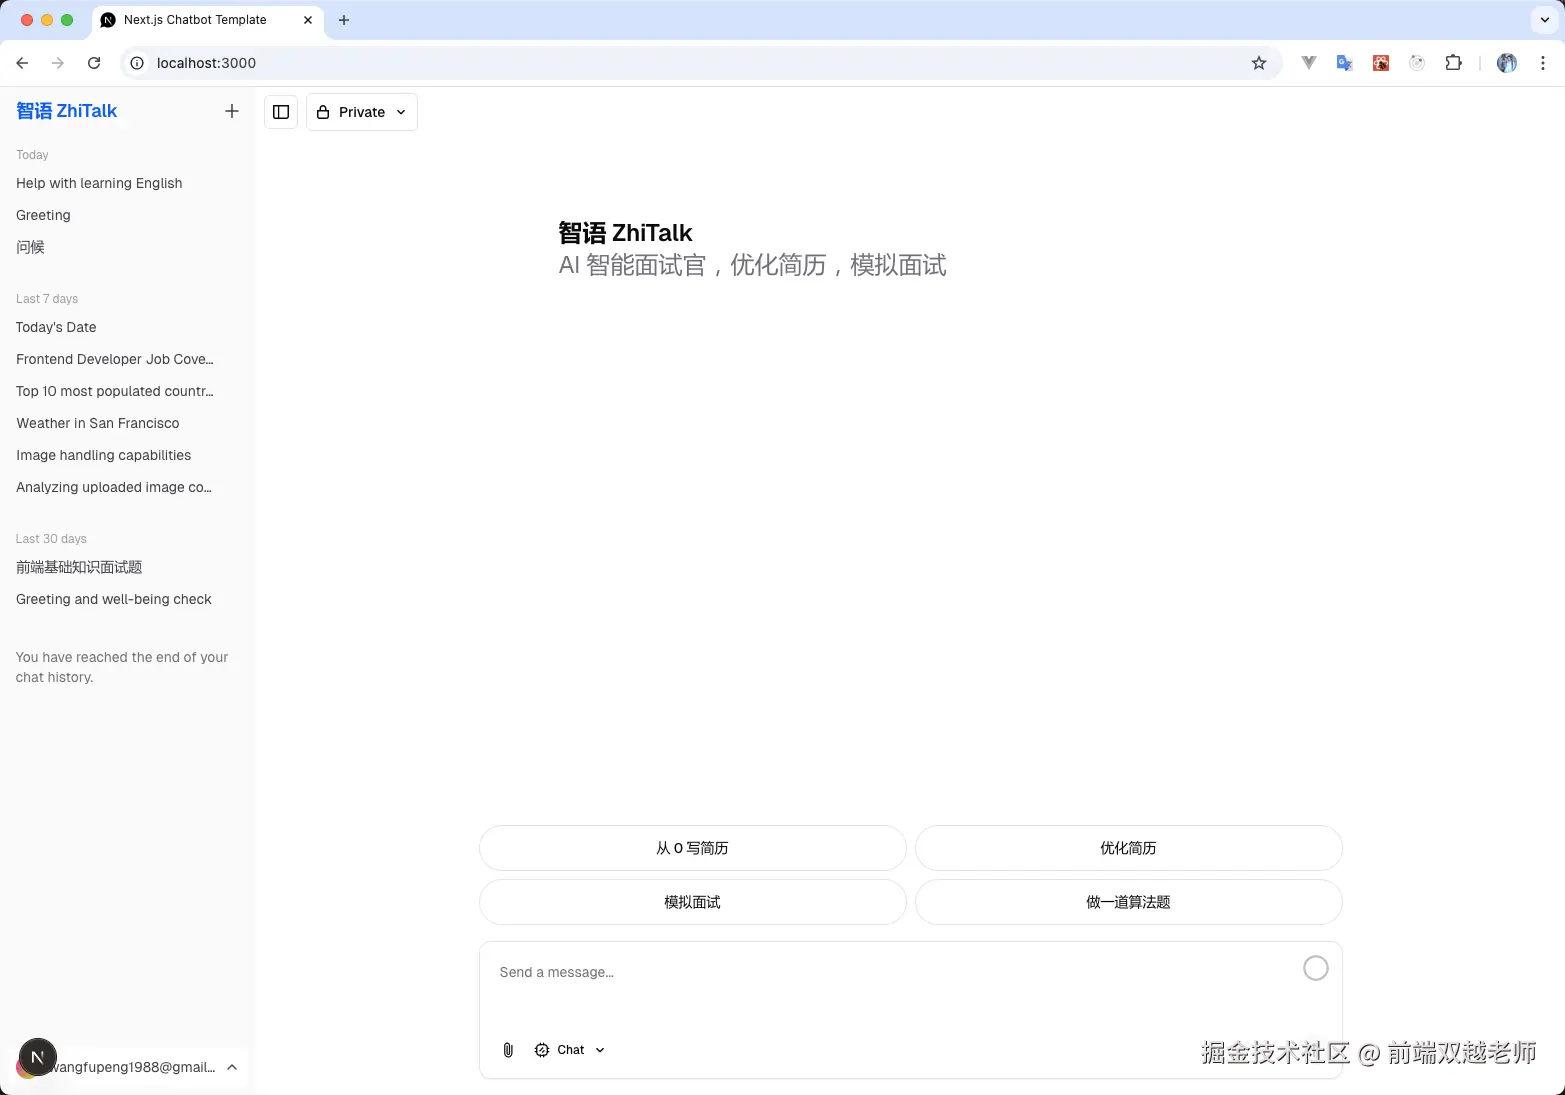Open the 前端基础知识面试题 conversation
This screenshot has height=1095, width=1565.
[79, 567]
